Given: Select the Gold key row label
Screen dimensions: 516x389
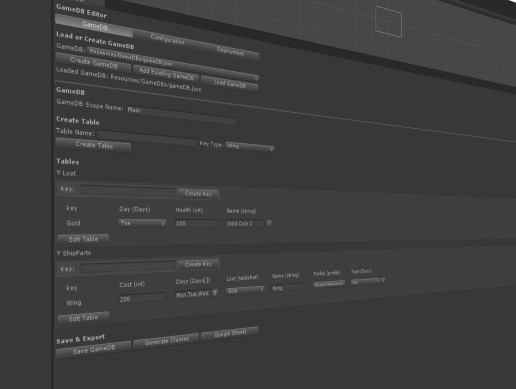Looking at the screenshot, I should coord(73,223).
